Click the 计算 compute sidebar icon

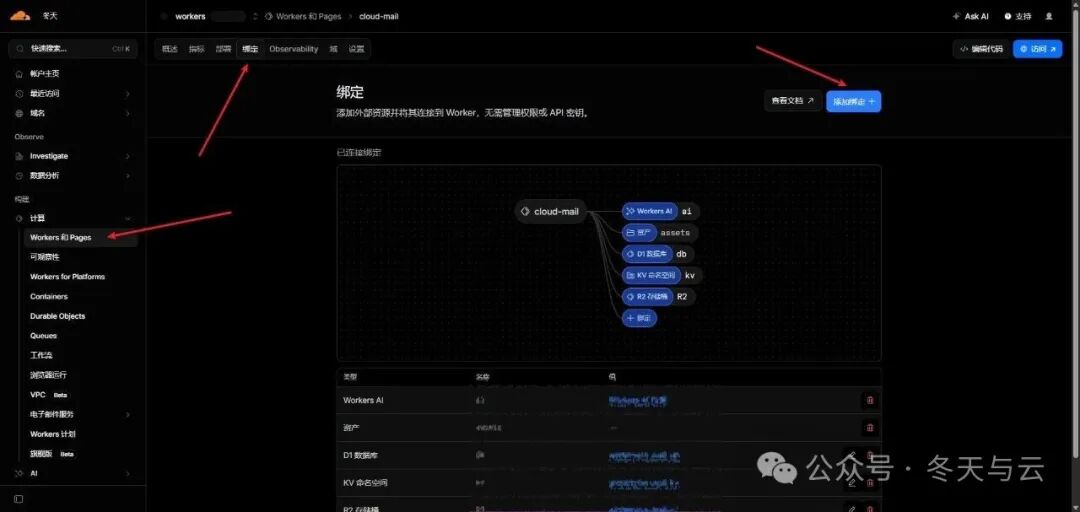[19, 218]
